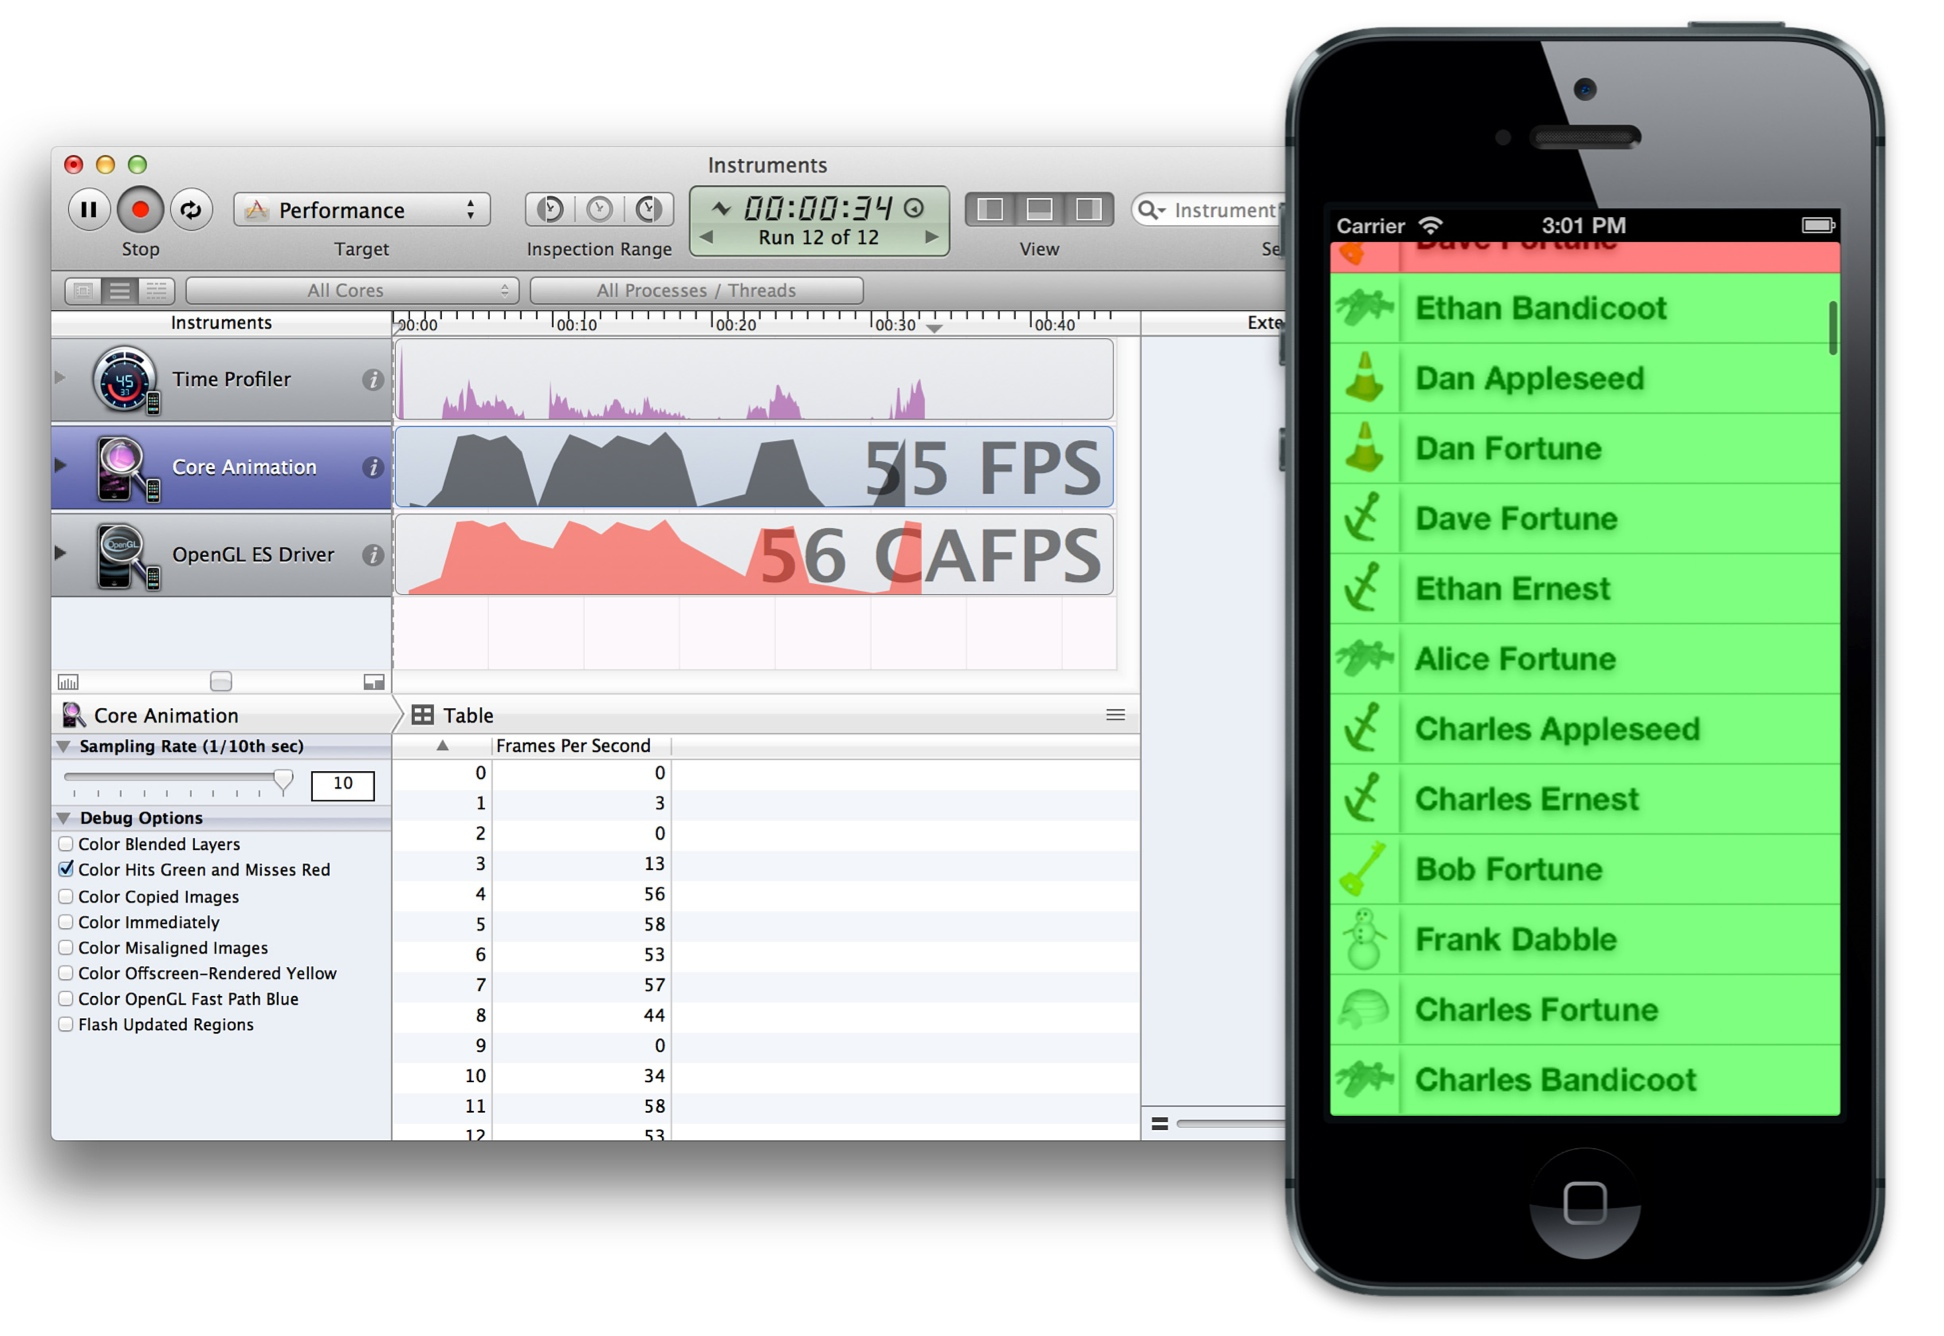Click the timeline playhead marker near 00:30
The width and height of the screenshot is (1944, 1336).
tap(934, 328)
